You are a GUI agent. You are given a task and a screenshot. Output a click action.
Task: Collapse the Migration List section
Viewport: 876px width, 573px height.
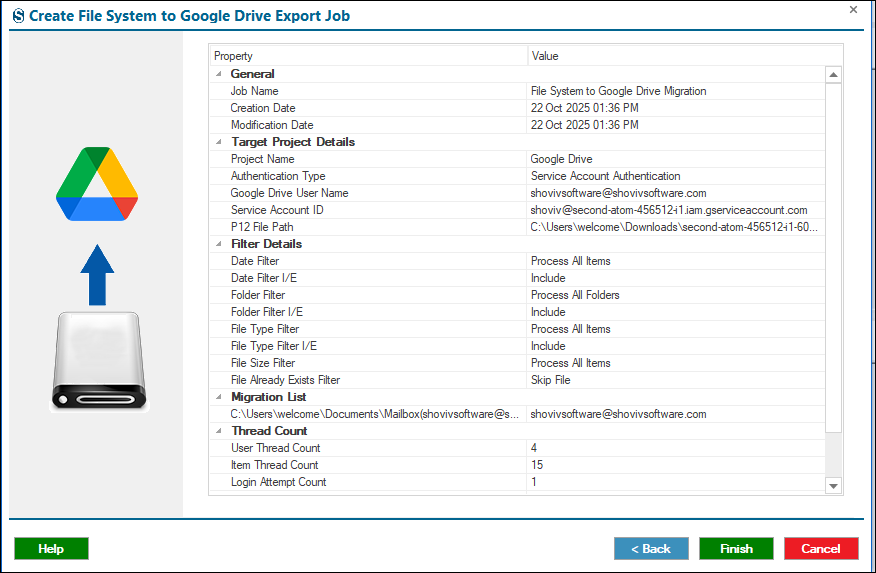(218, 397)
